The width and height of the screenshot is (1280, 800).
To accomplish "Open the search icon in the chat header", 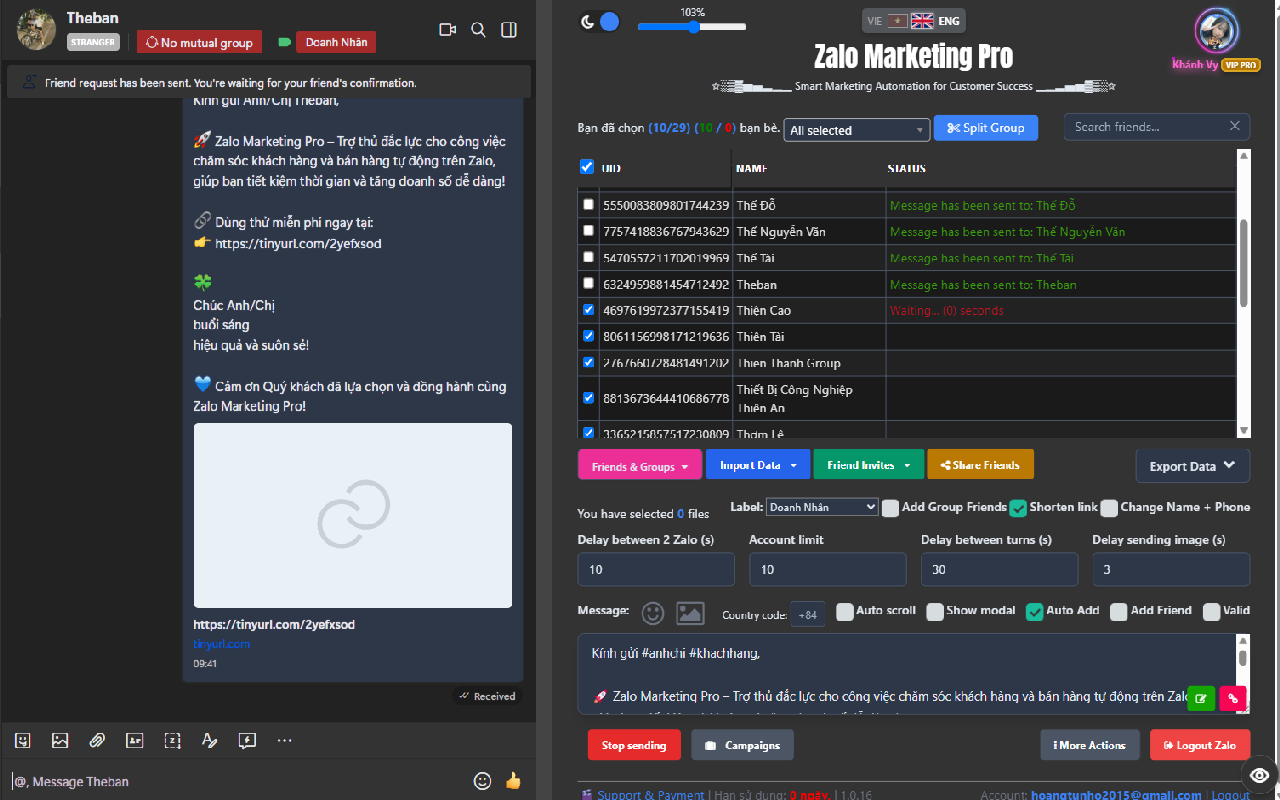I will 478,29.
